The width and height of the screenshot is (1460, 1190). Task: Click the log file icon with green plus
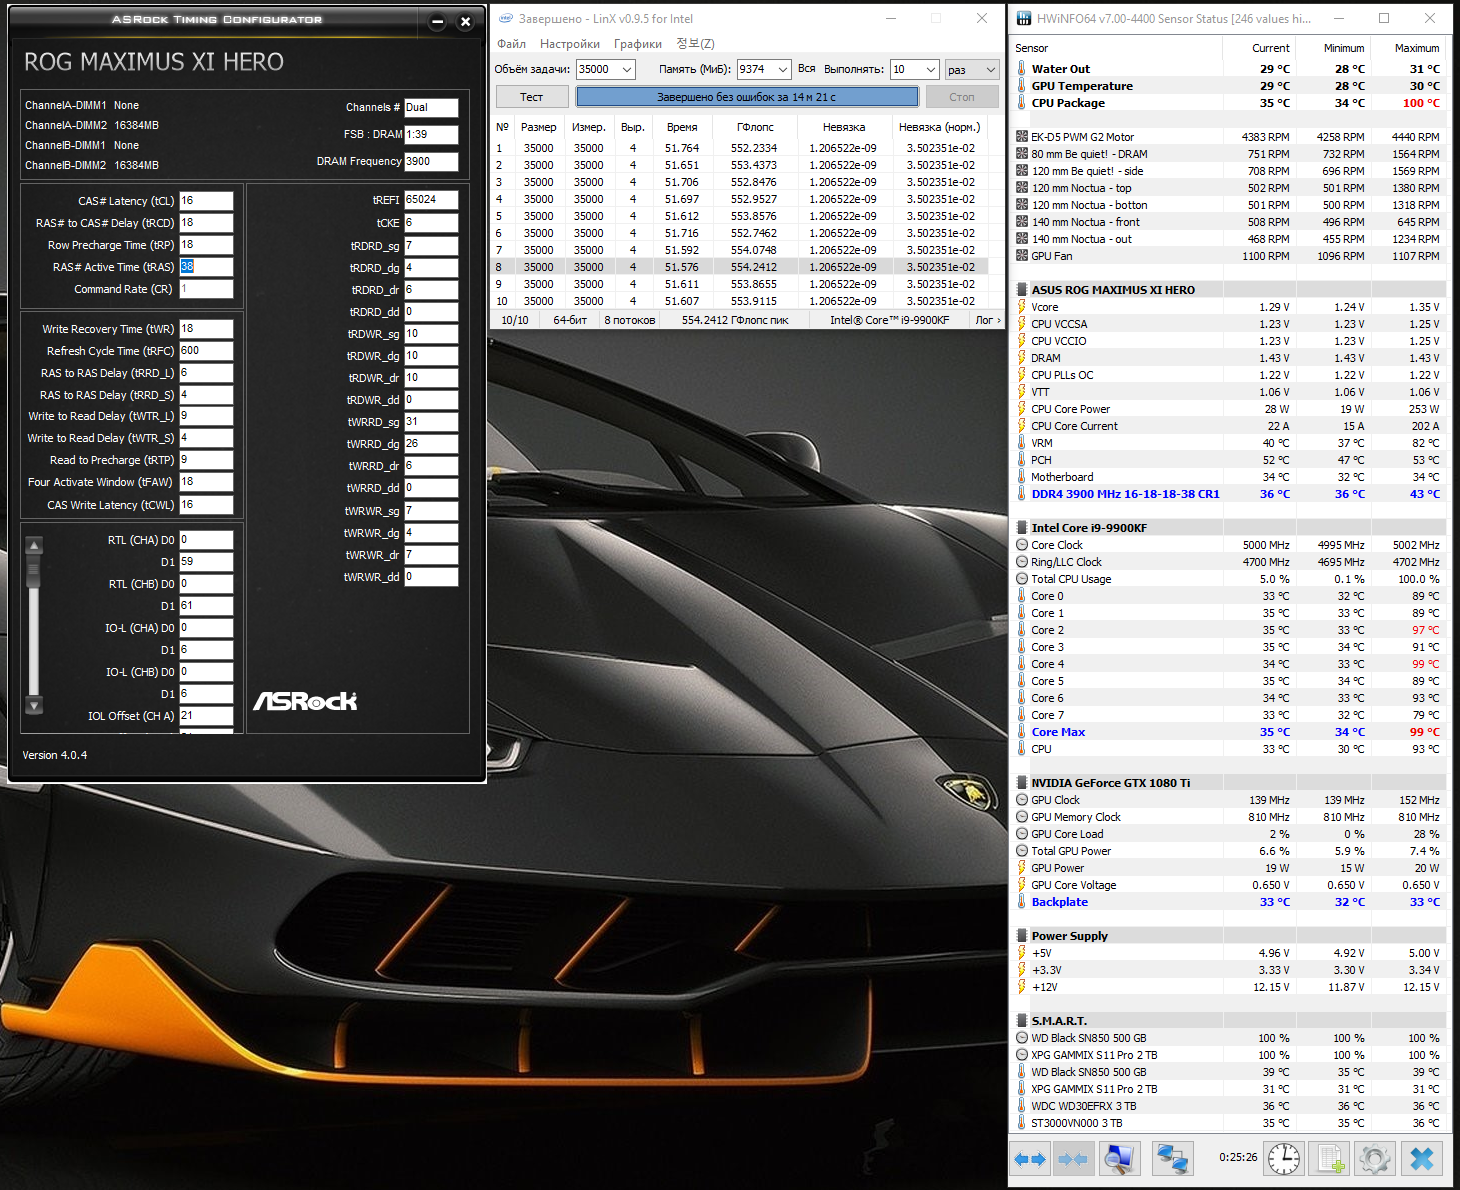tap(1330, 1159)
